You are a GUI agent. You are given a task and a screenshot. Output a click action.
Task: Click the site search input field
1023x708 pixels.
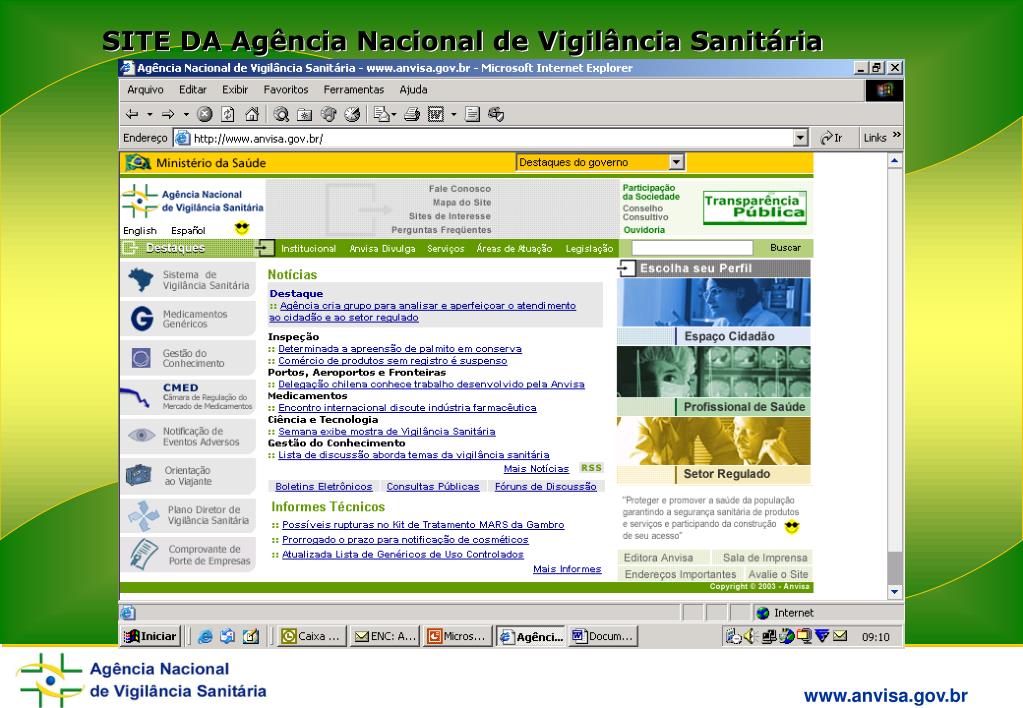coord(692,248)
